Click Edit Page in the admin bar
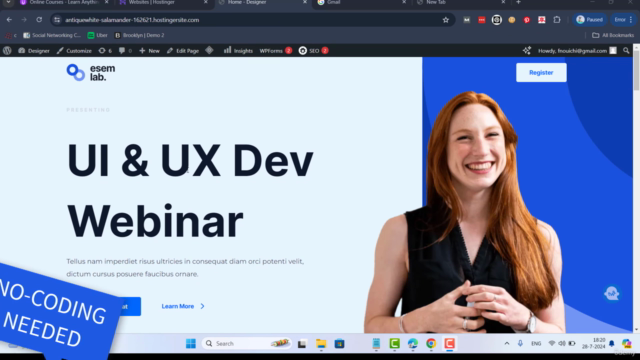Viewport: 640px width, 360px height. (x=182, y=51)
